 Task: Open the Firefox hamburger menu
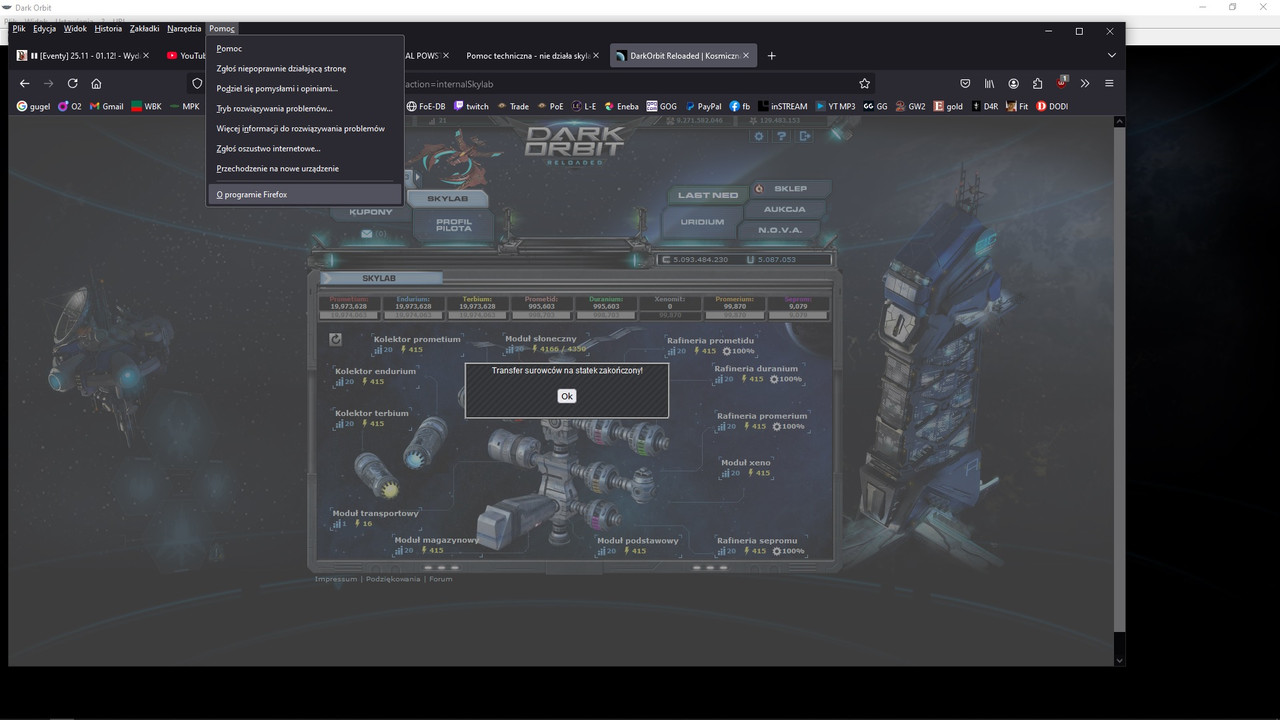[x=1109, y=84]
